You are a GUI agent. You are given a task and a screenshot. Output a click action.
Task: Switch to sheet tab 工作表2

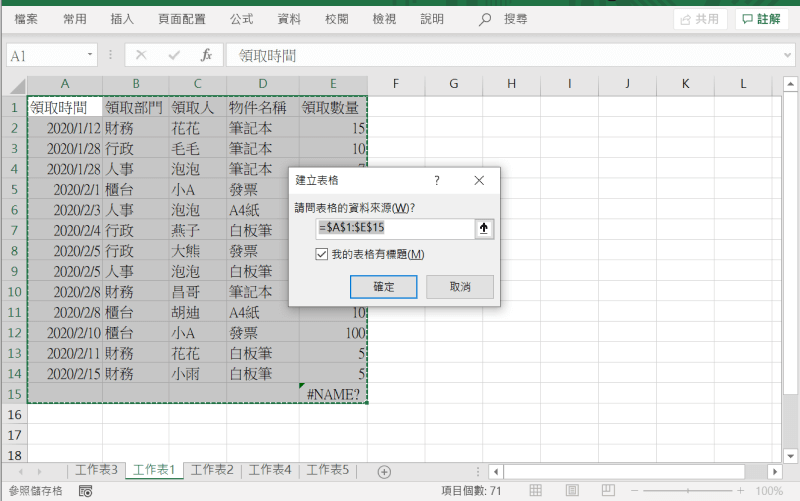coord(212,470)
